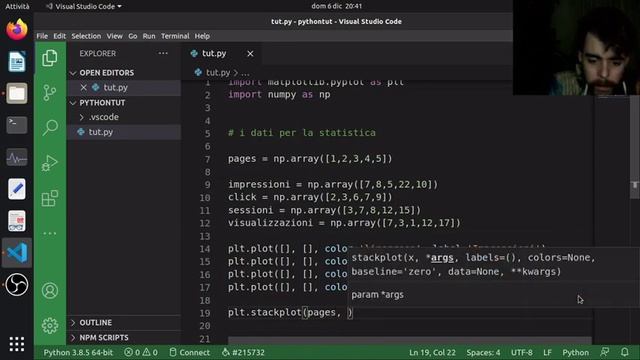Open the Search view icon
640x360 pixels.
click(50, 127)
